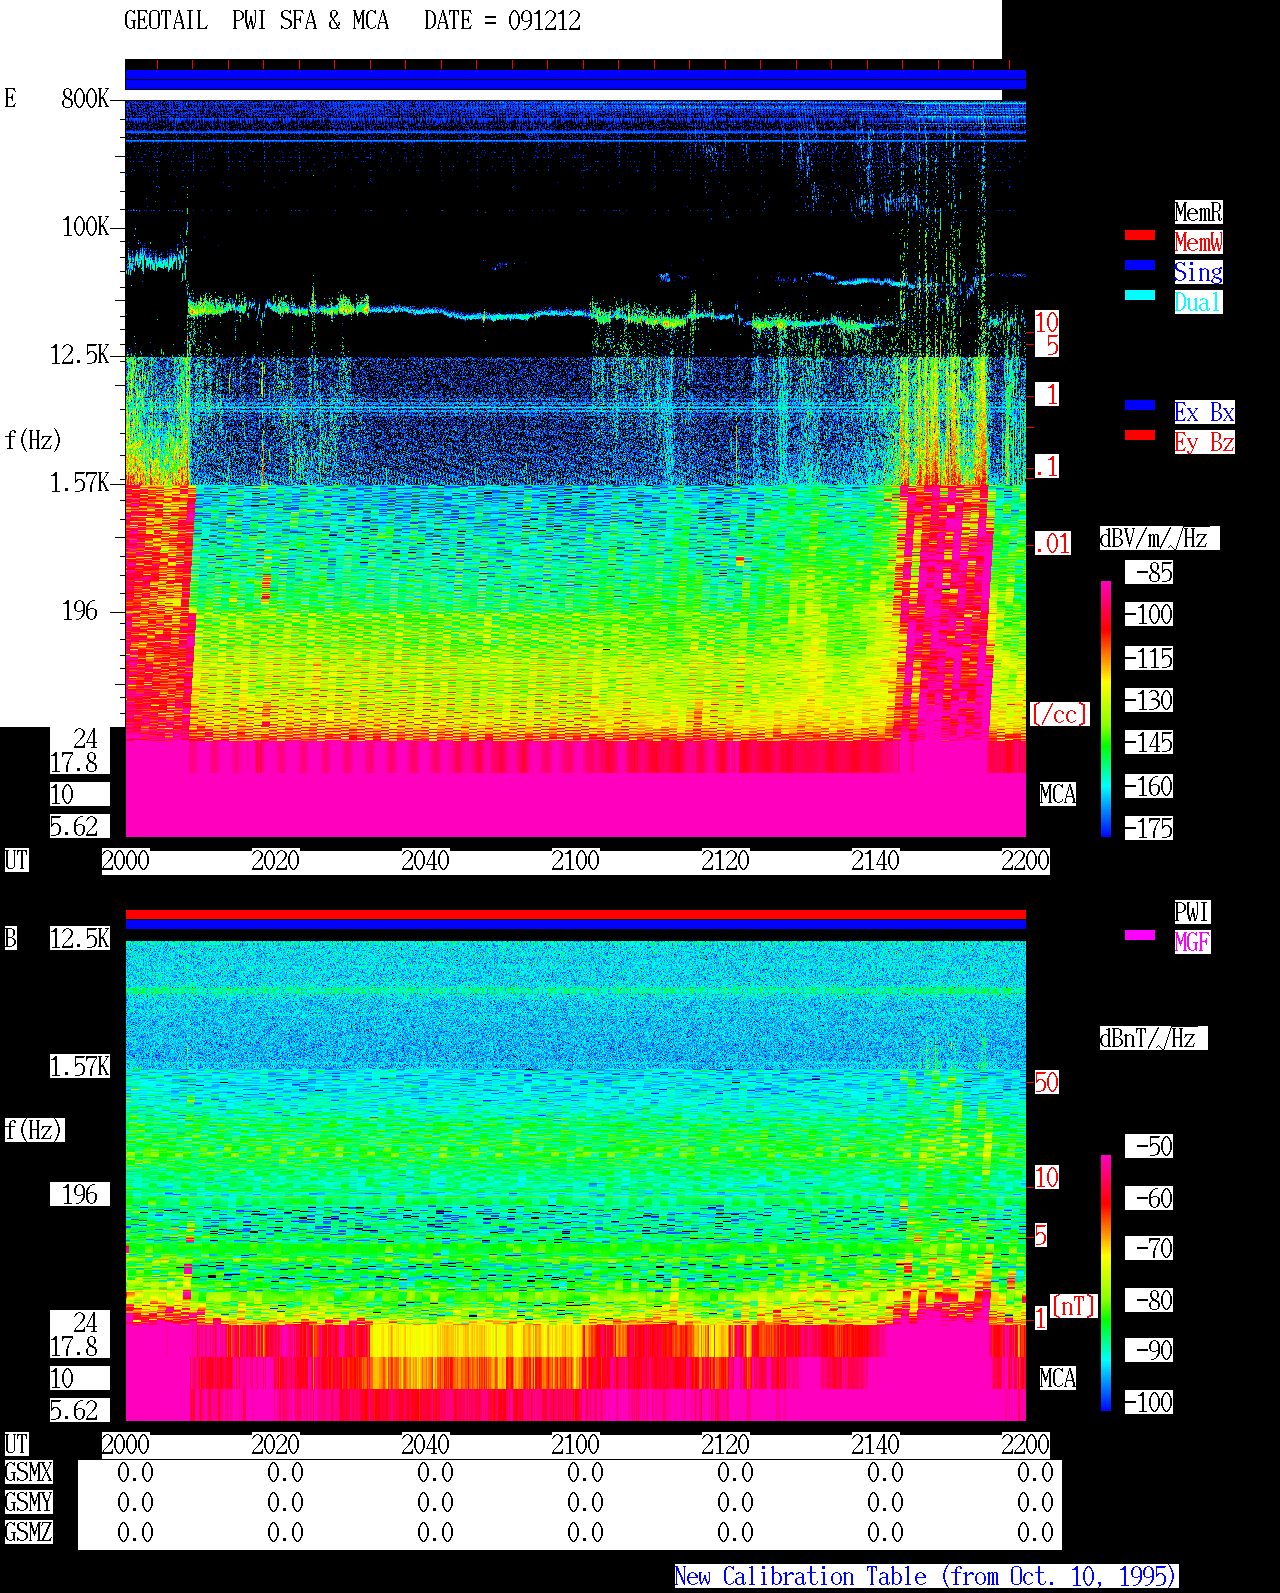Click 'f(Hz)' label of B panel
Viewport: 1280px width, 1593px height.
pos(33,1130)
